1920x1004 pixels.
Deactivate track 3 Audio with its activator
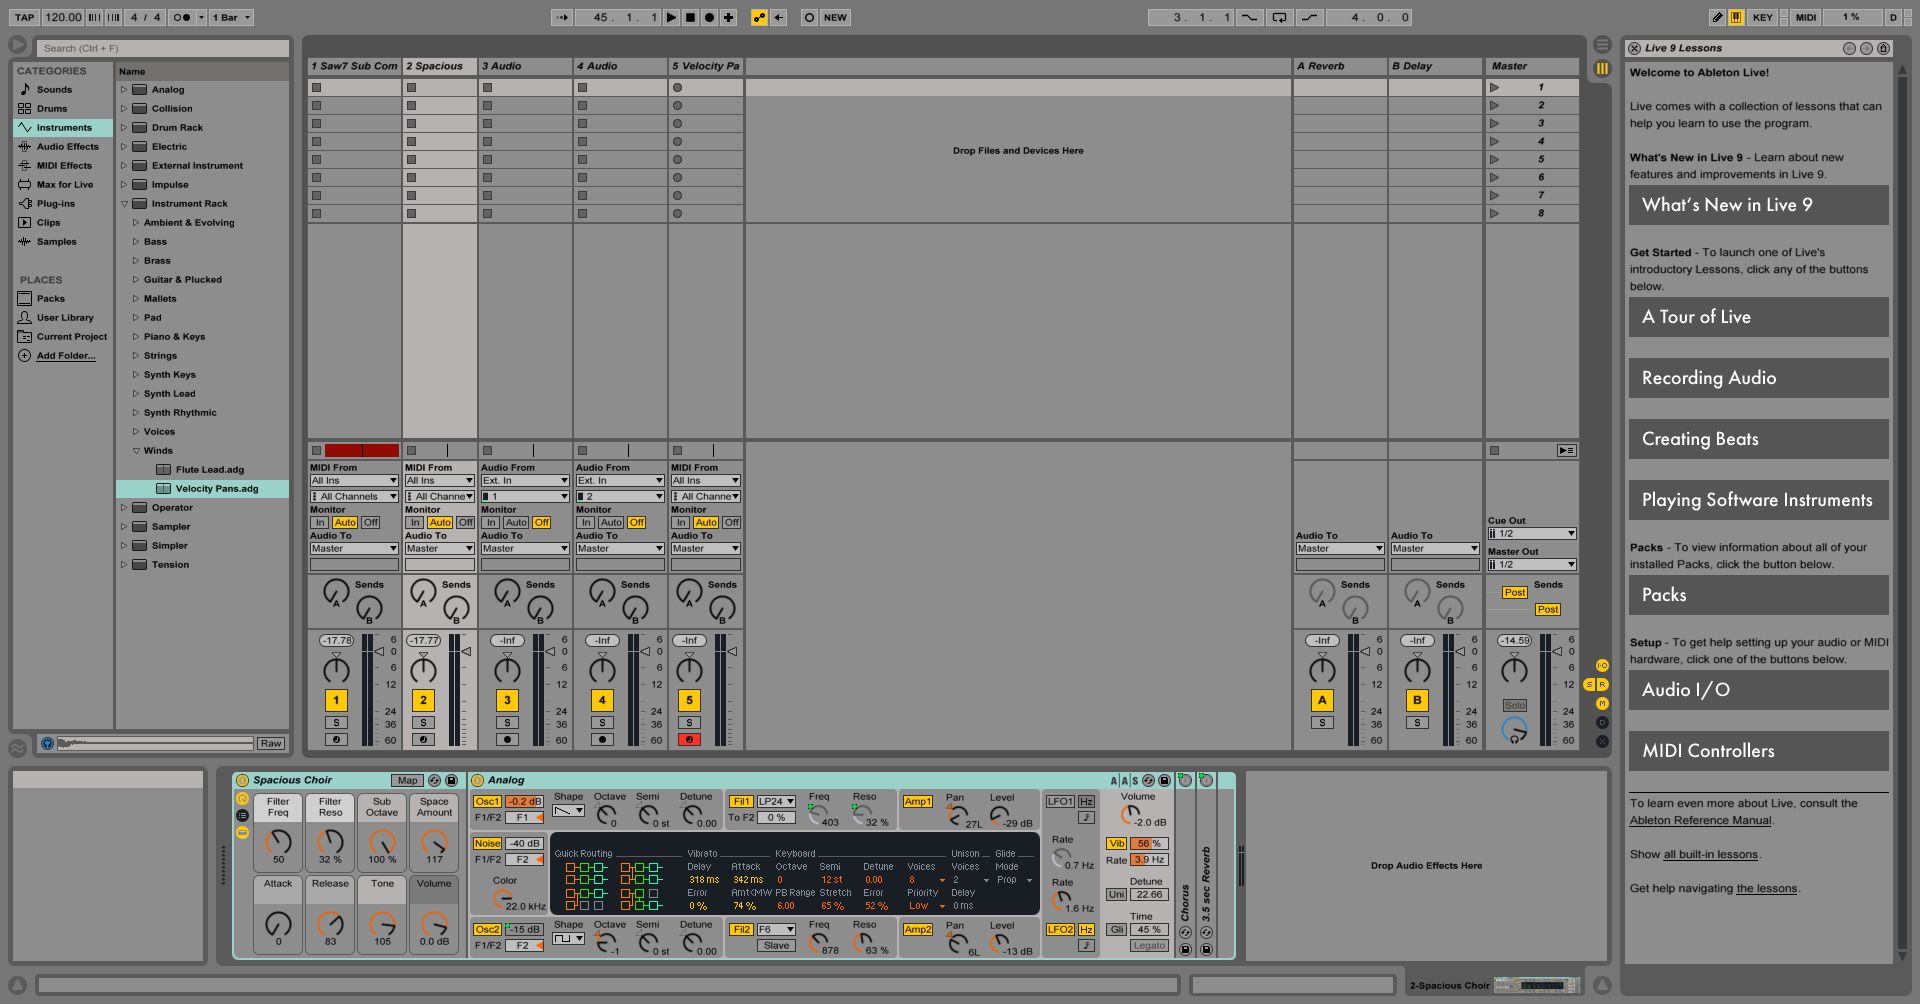(507, 700)
